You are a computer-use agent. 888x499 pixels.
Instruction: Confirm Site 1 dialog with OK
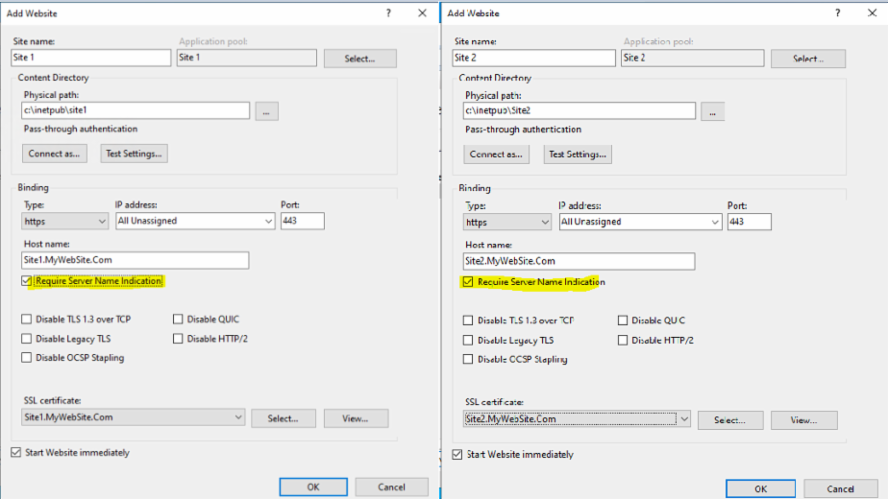[x=313, y=487]
